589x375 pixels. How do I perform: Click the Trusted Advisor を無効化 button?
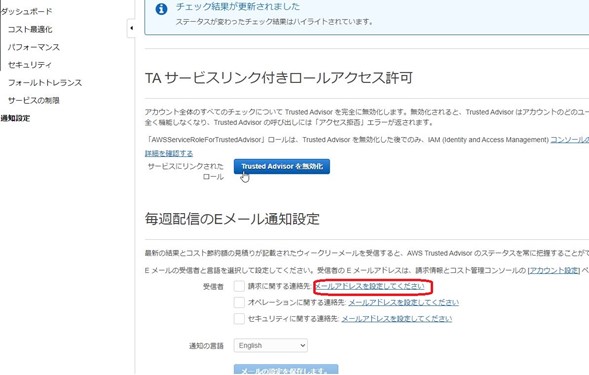tap(282, 166)
